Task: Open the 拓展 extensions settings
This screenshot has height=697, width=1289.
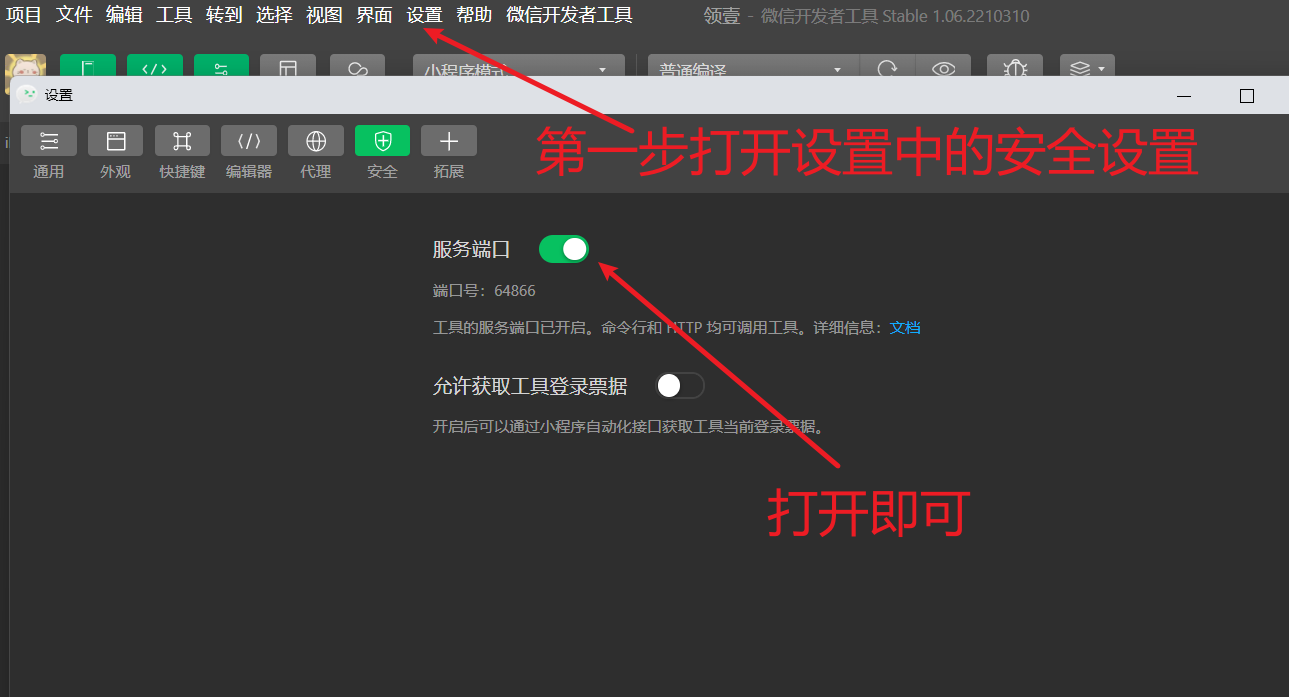Action: click(448, 141)
